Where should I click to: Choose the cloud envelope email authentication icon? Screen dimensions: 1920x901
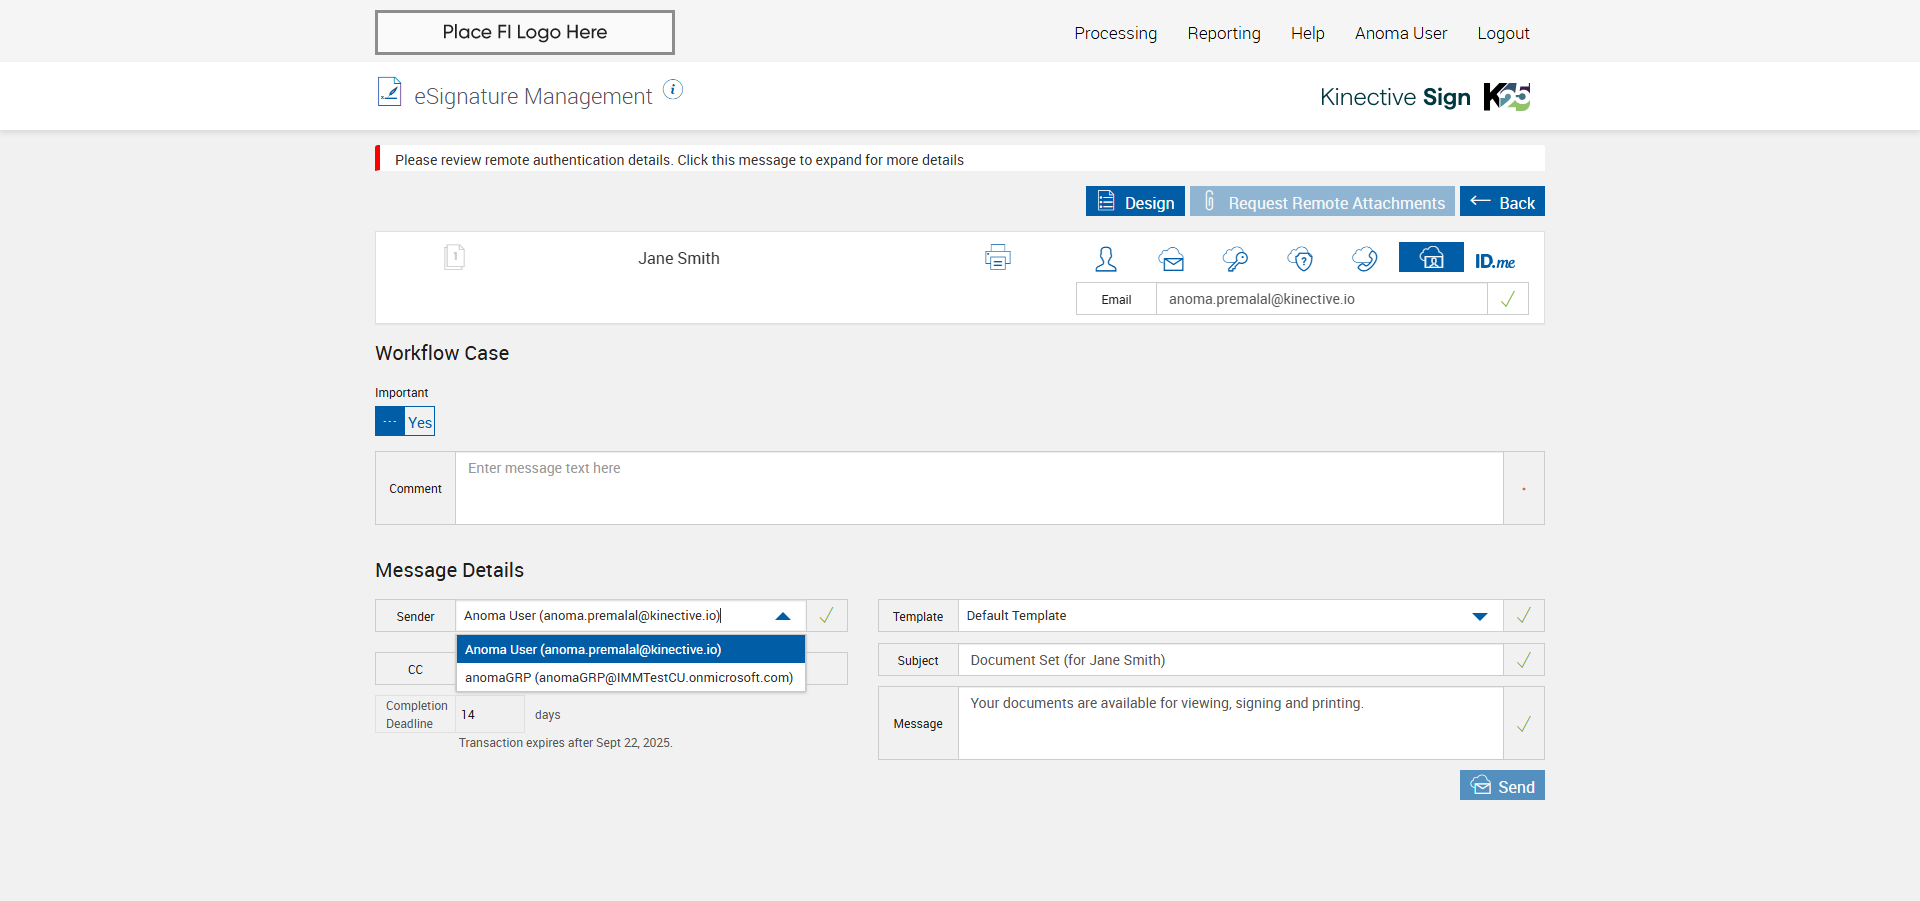click(x=1171, y=260)
